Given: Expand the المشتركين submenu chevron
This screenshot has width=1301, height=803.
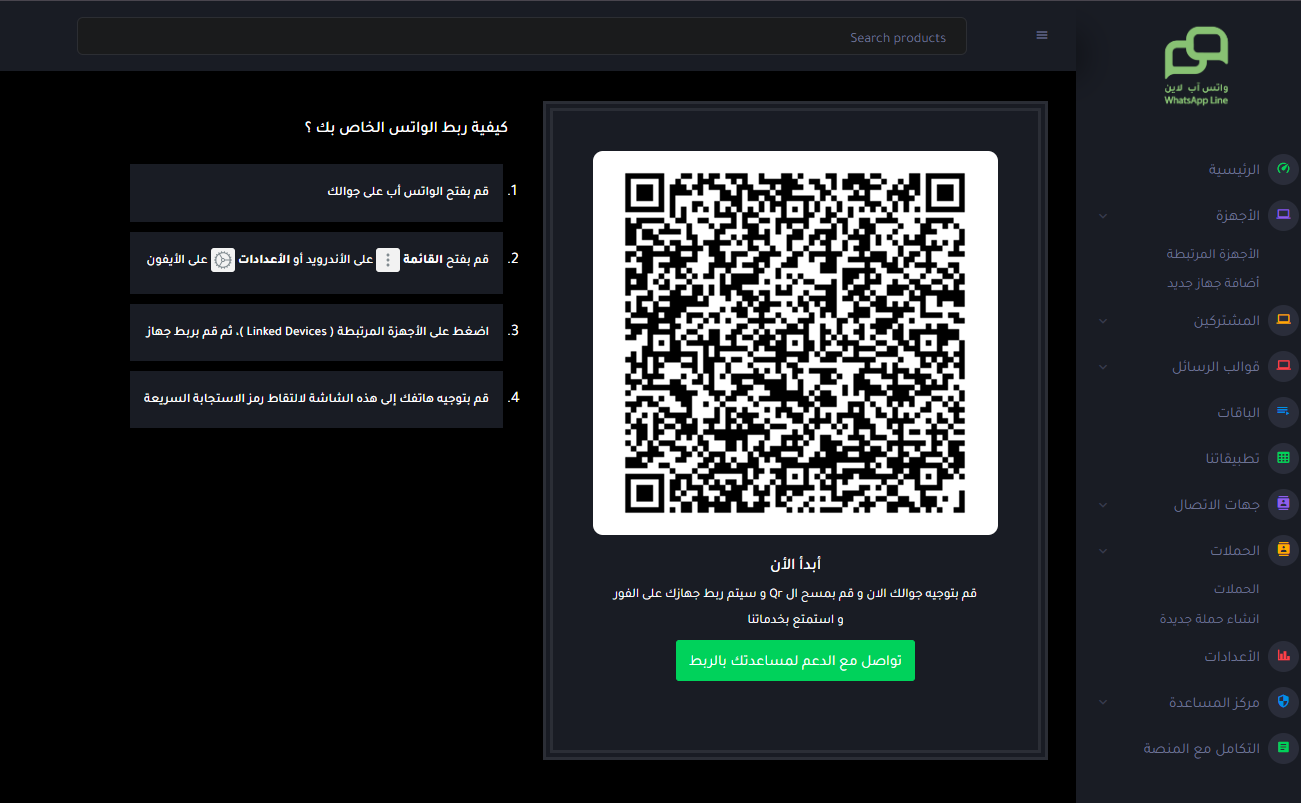Looking at the screenshot, I should click(1103, 321).
